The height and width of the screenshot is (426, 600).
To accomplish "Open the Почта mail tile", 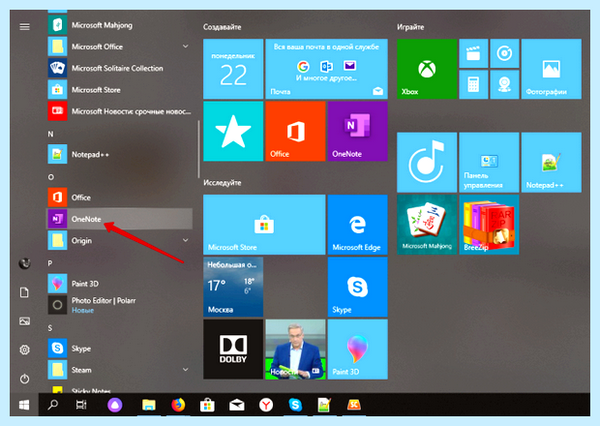I will coord(326,69).
